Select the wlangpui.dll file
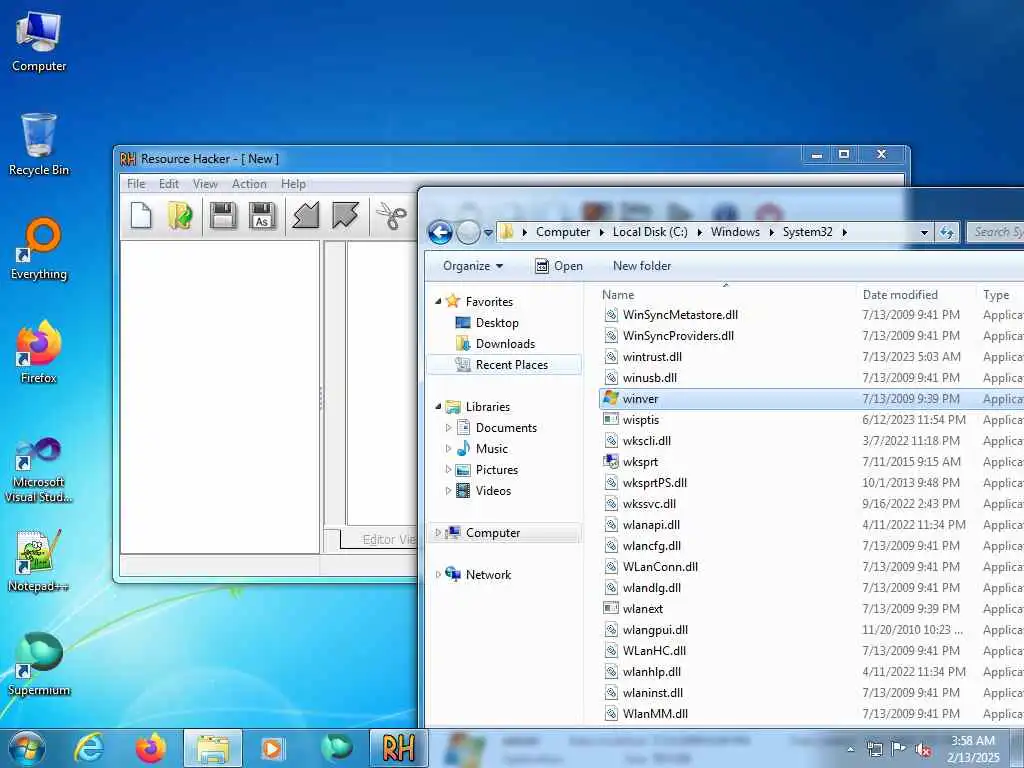This screenshot has height=768, width=1024. pos(655,630)
